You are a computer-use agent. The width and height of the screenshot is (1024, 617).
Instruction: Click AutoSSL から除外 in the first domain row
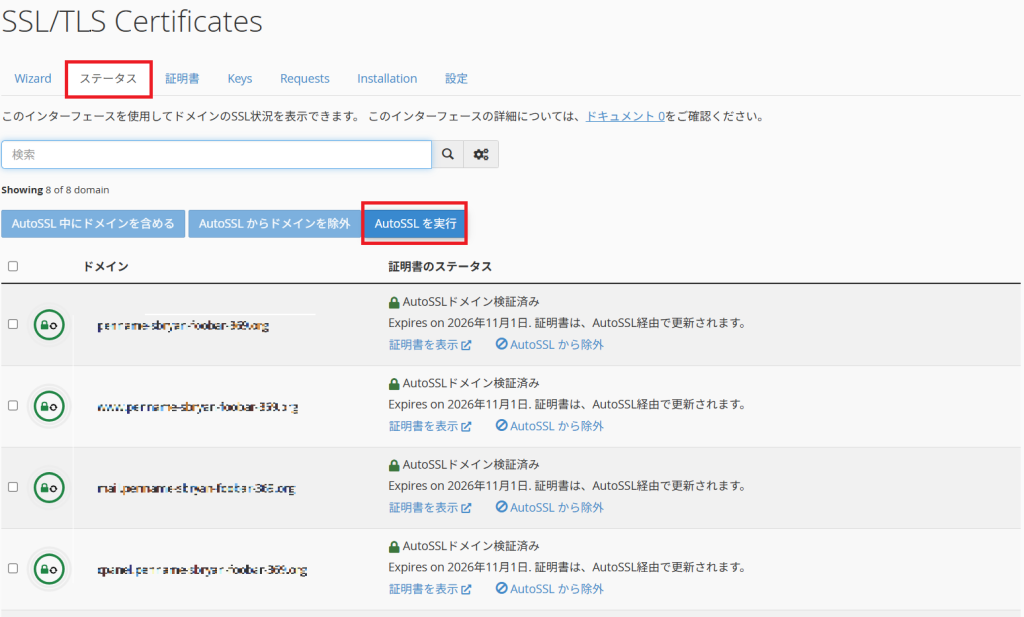tap(549, 344)
